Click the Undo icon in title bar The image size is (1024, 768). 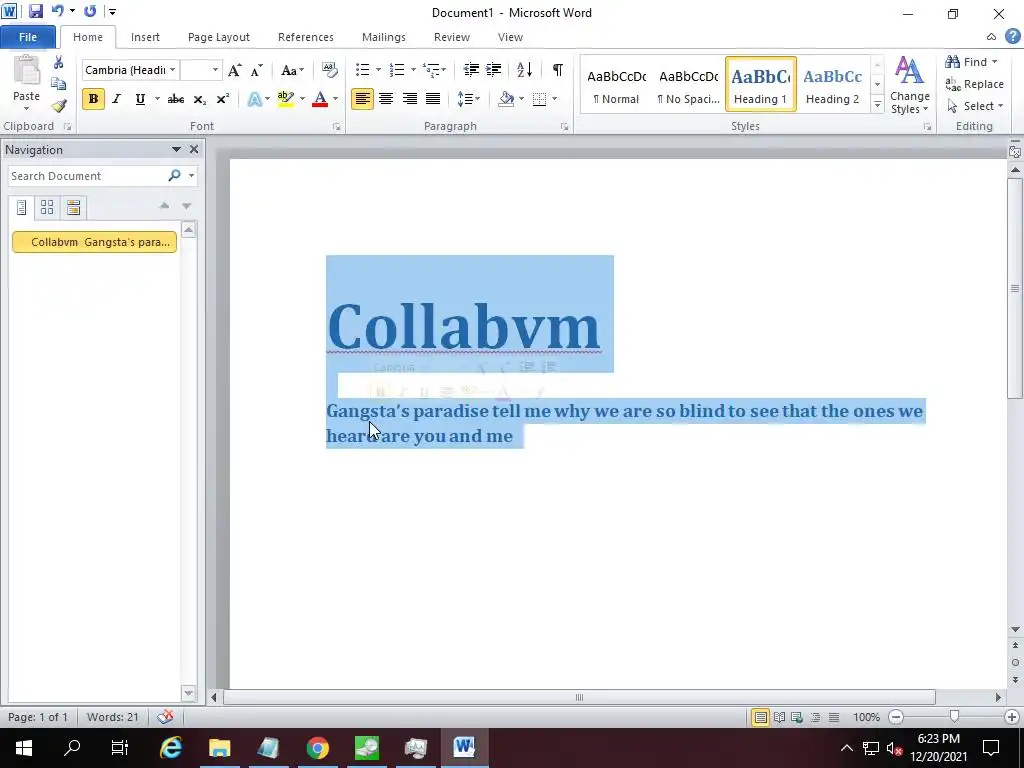coord(58,11)
